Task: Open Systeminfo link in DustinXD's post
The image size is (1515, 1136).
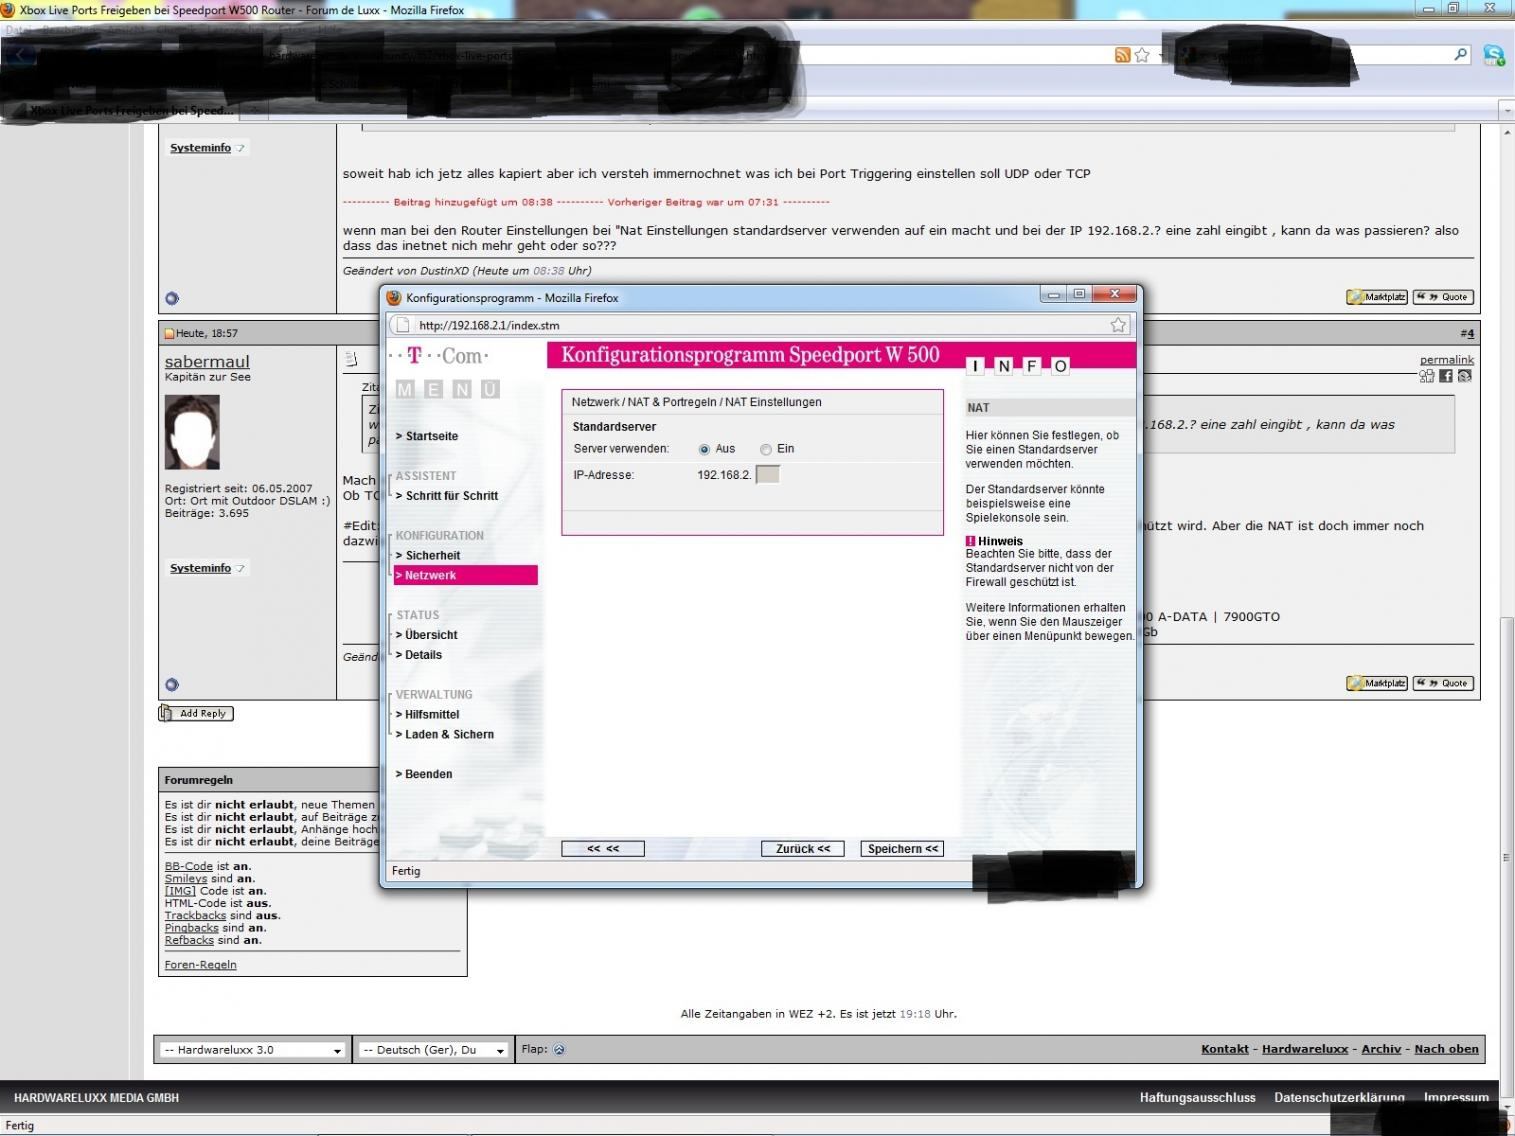Action: (200, 148)
